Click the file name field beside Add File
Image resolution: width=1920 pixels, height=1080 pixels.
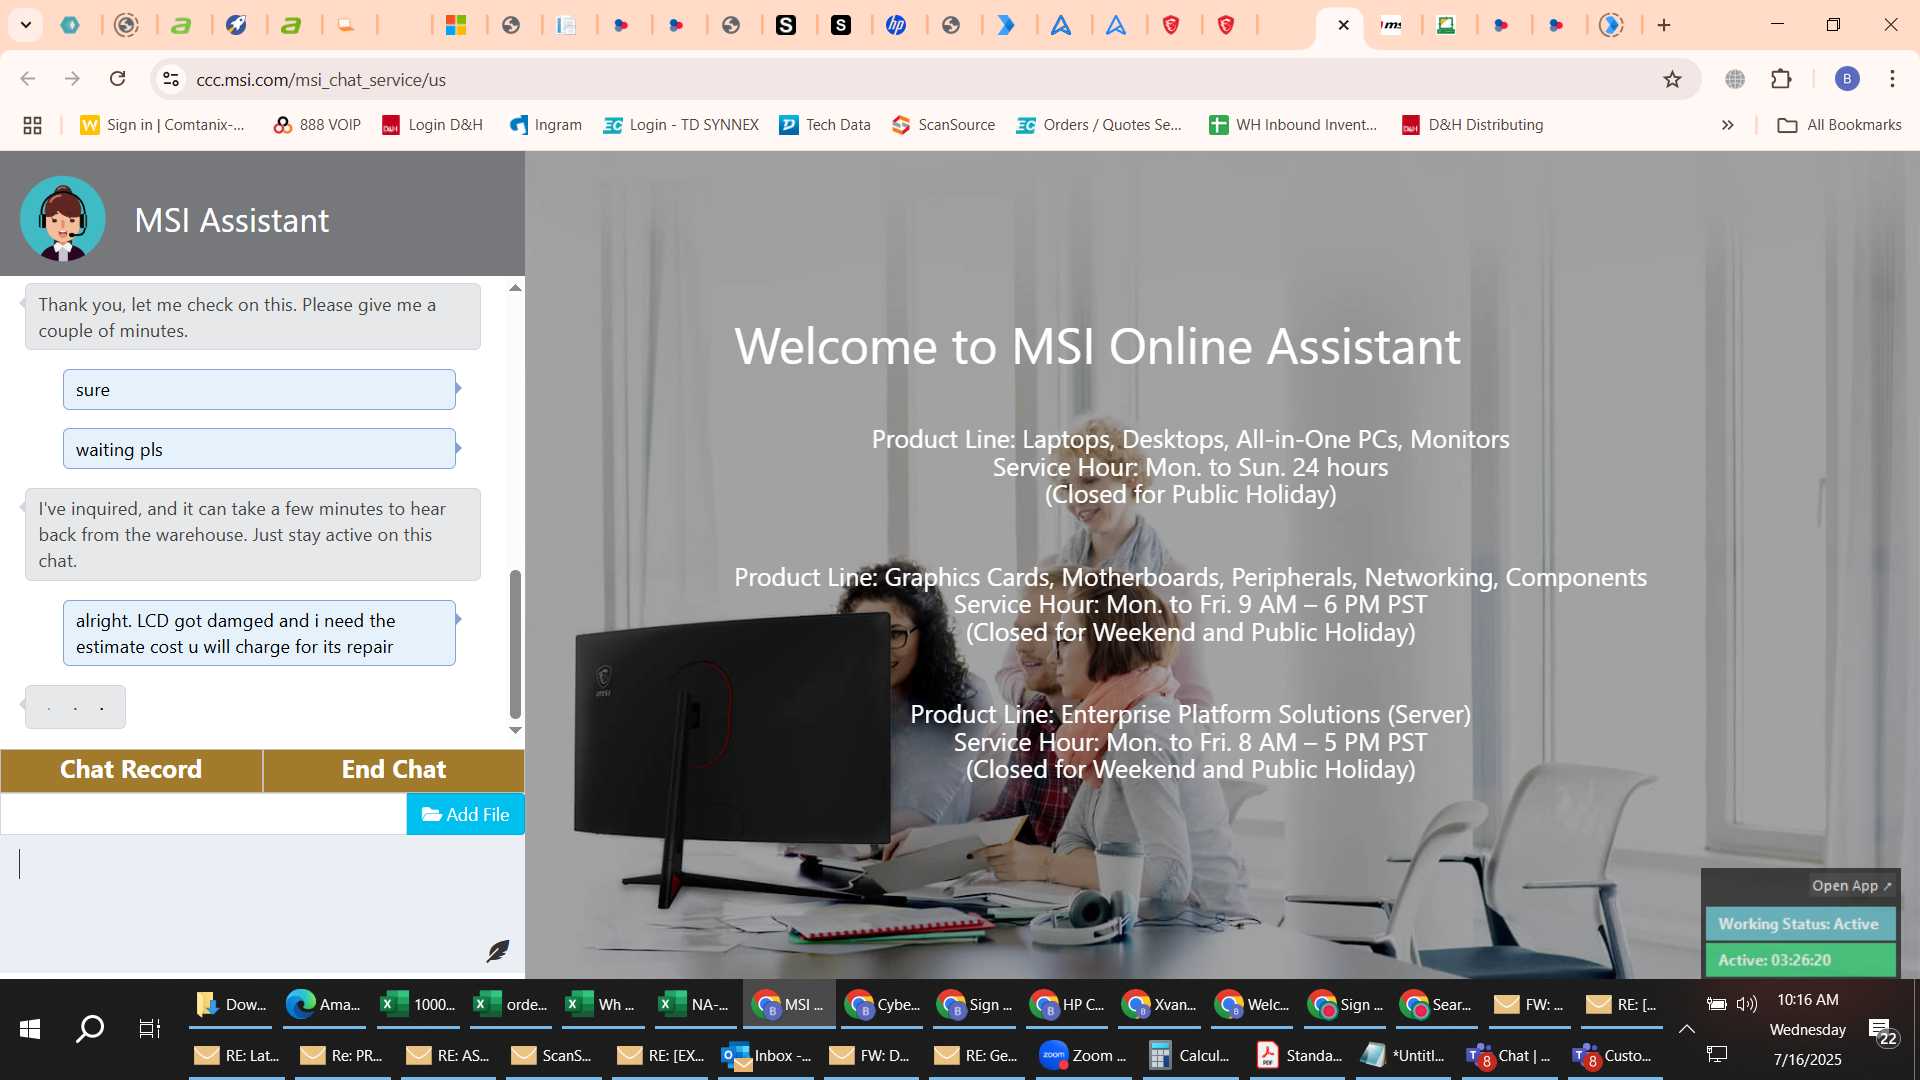(x=203, y=814)
